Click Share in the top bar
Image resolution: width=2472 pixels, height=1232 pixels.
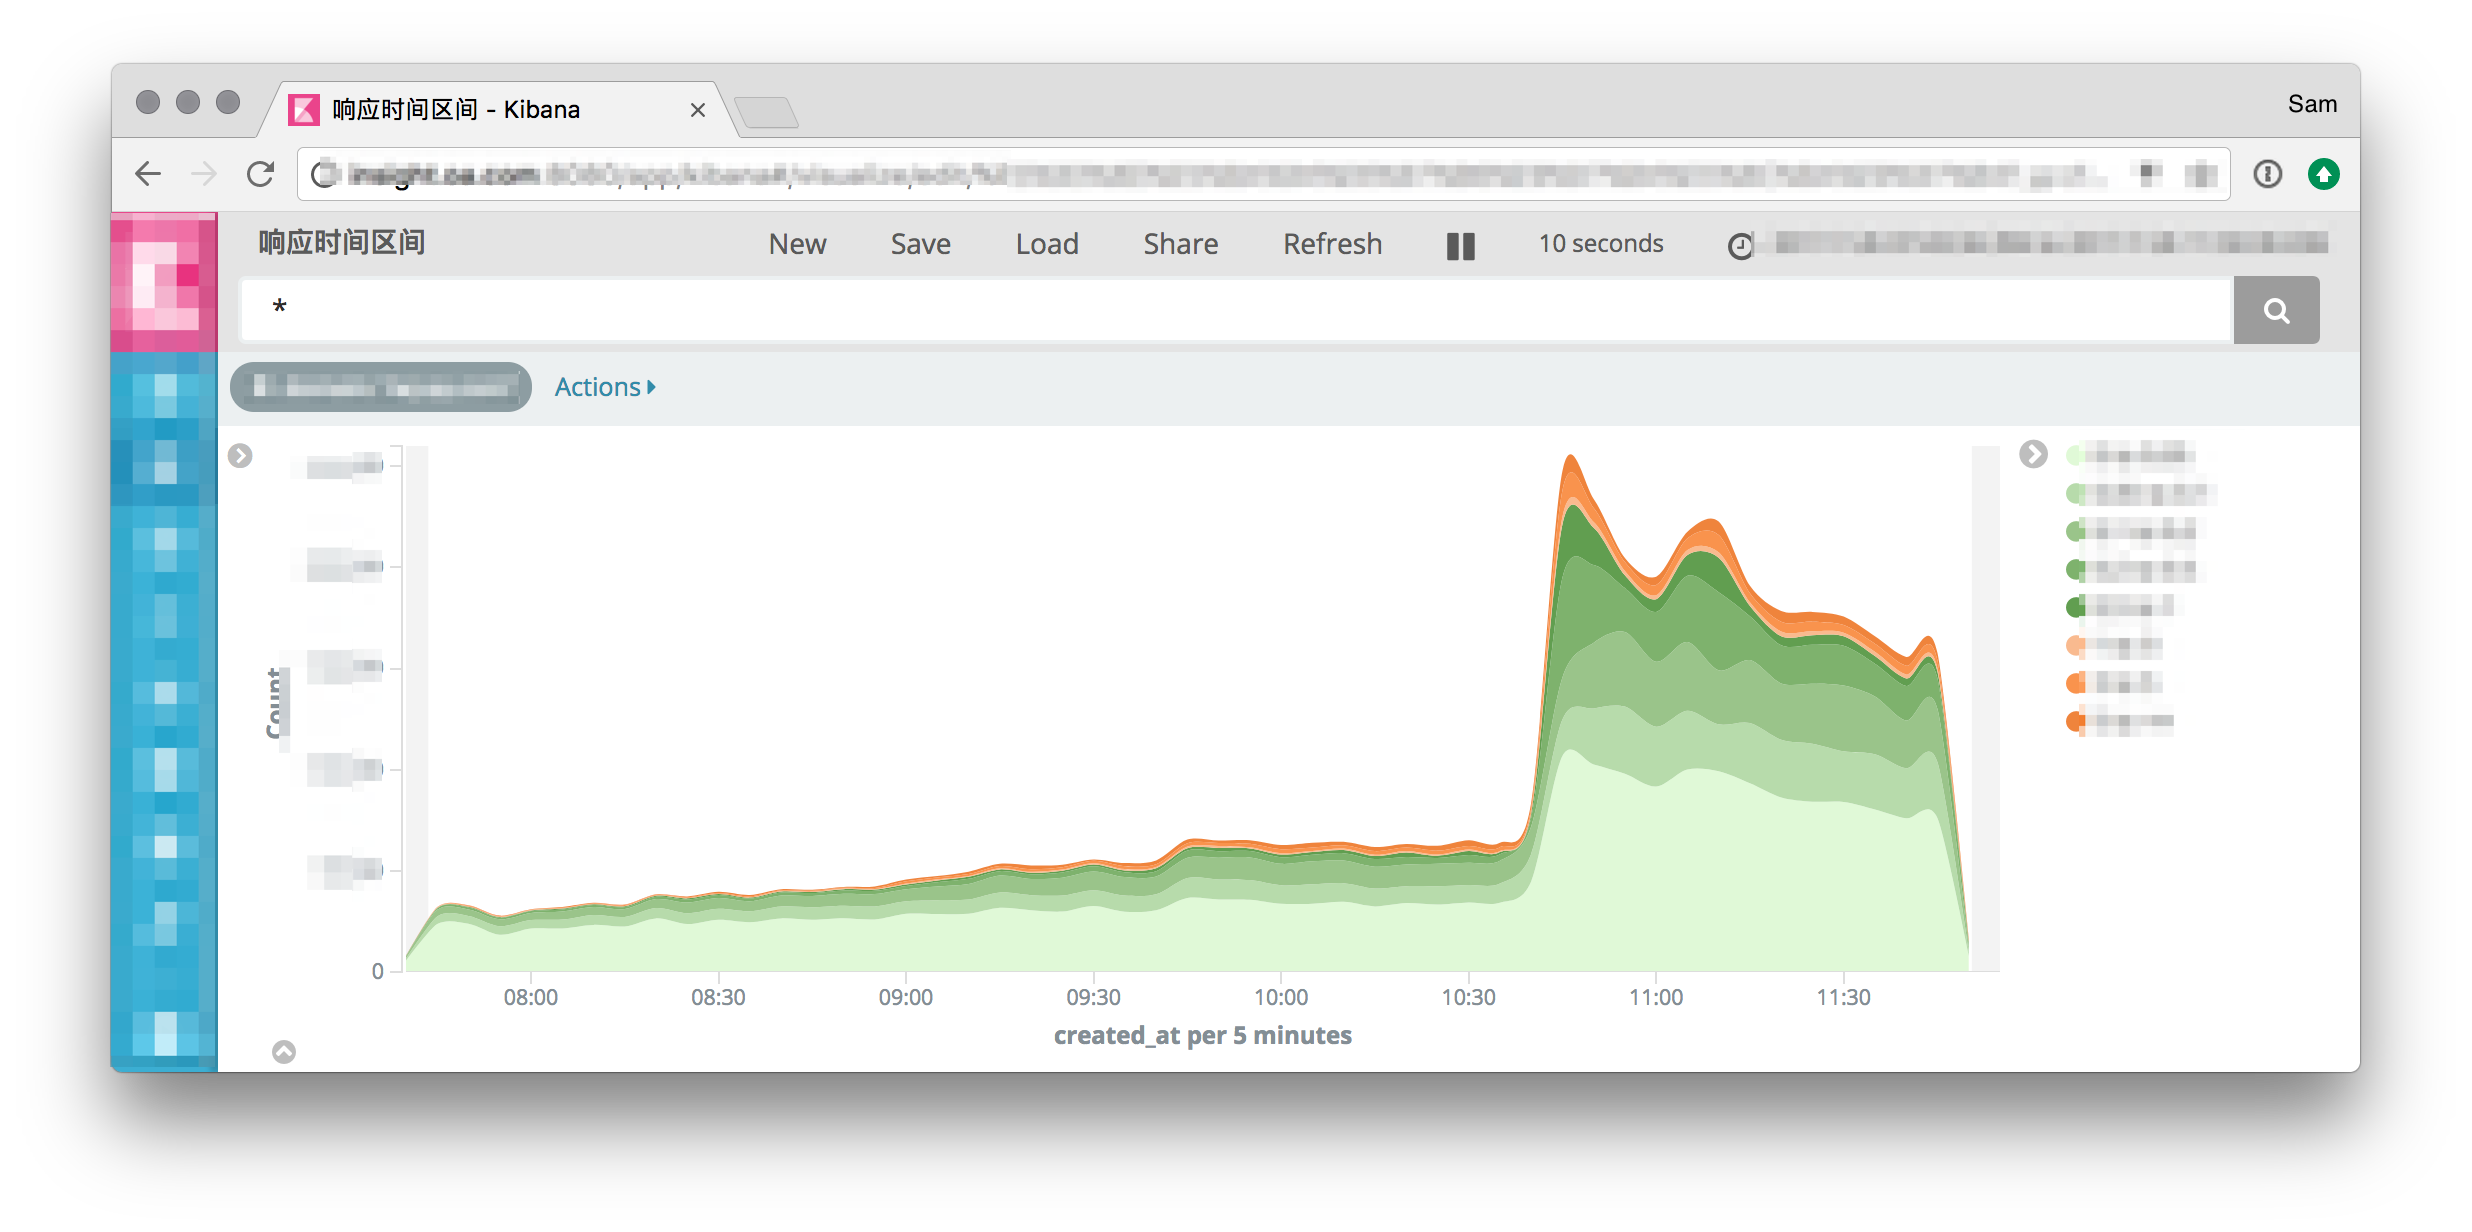1180,244
